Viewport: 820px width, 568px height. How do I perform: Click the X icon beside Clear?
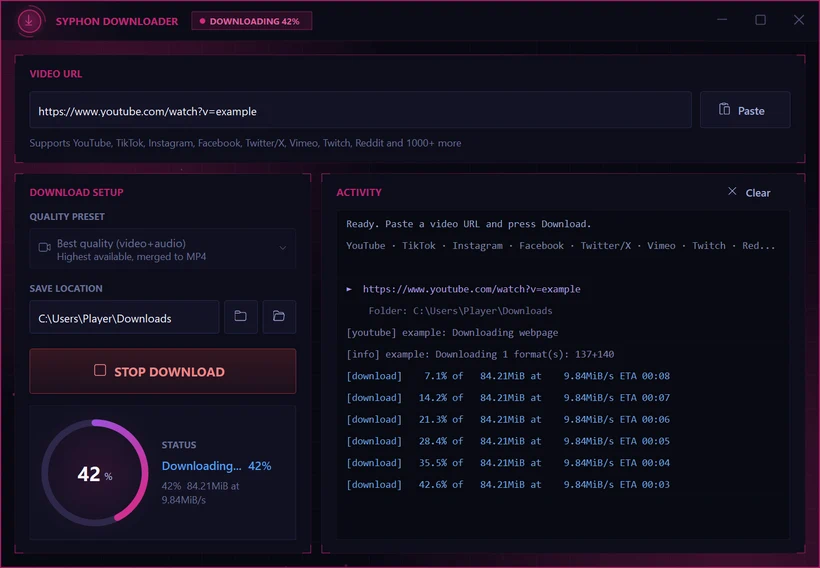(x=732, y=192)
